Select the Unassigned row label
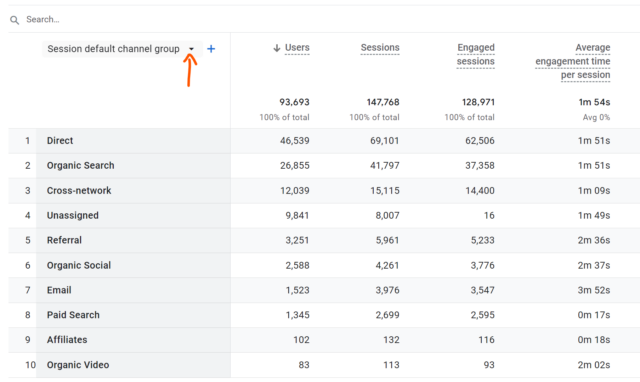Viewport: 640px width, 382px height. 73,215
